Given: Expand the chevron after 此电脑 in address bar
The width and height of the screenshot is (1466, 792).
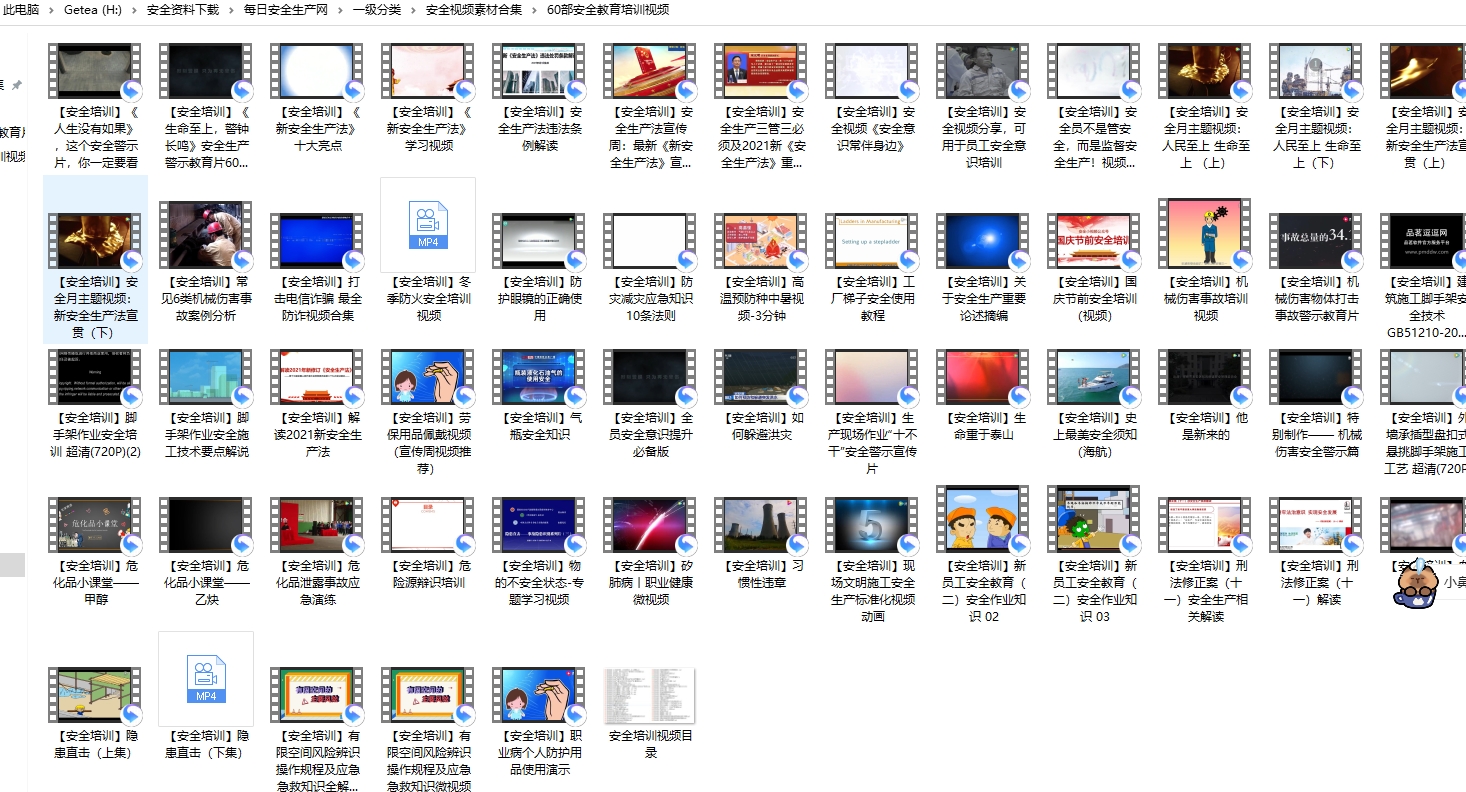Looking at the screenshot, I should click(x=52, y=10).
